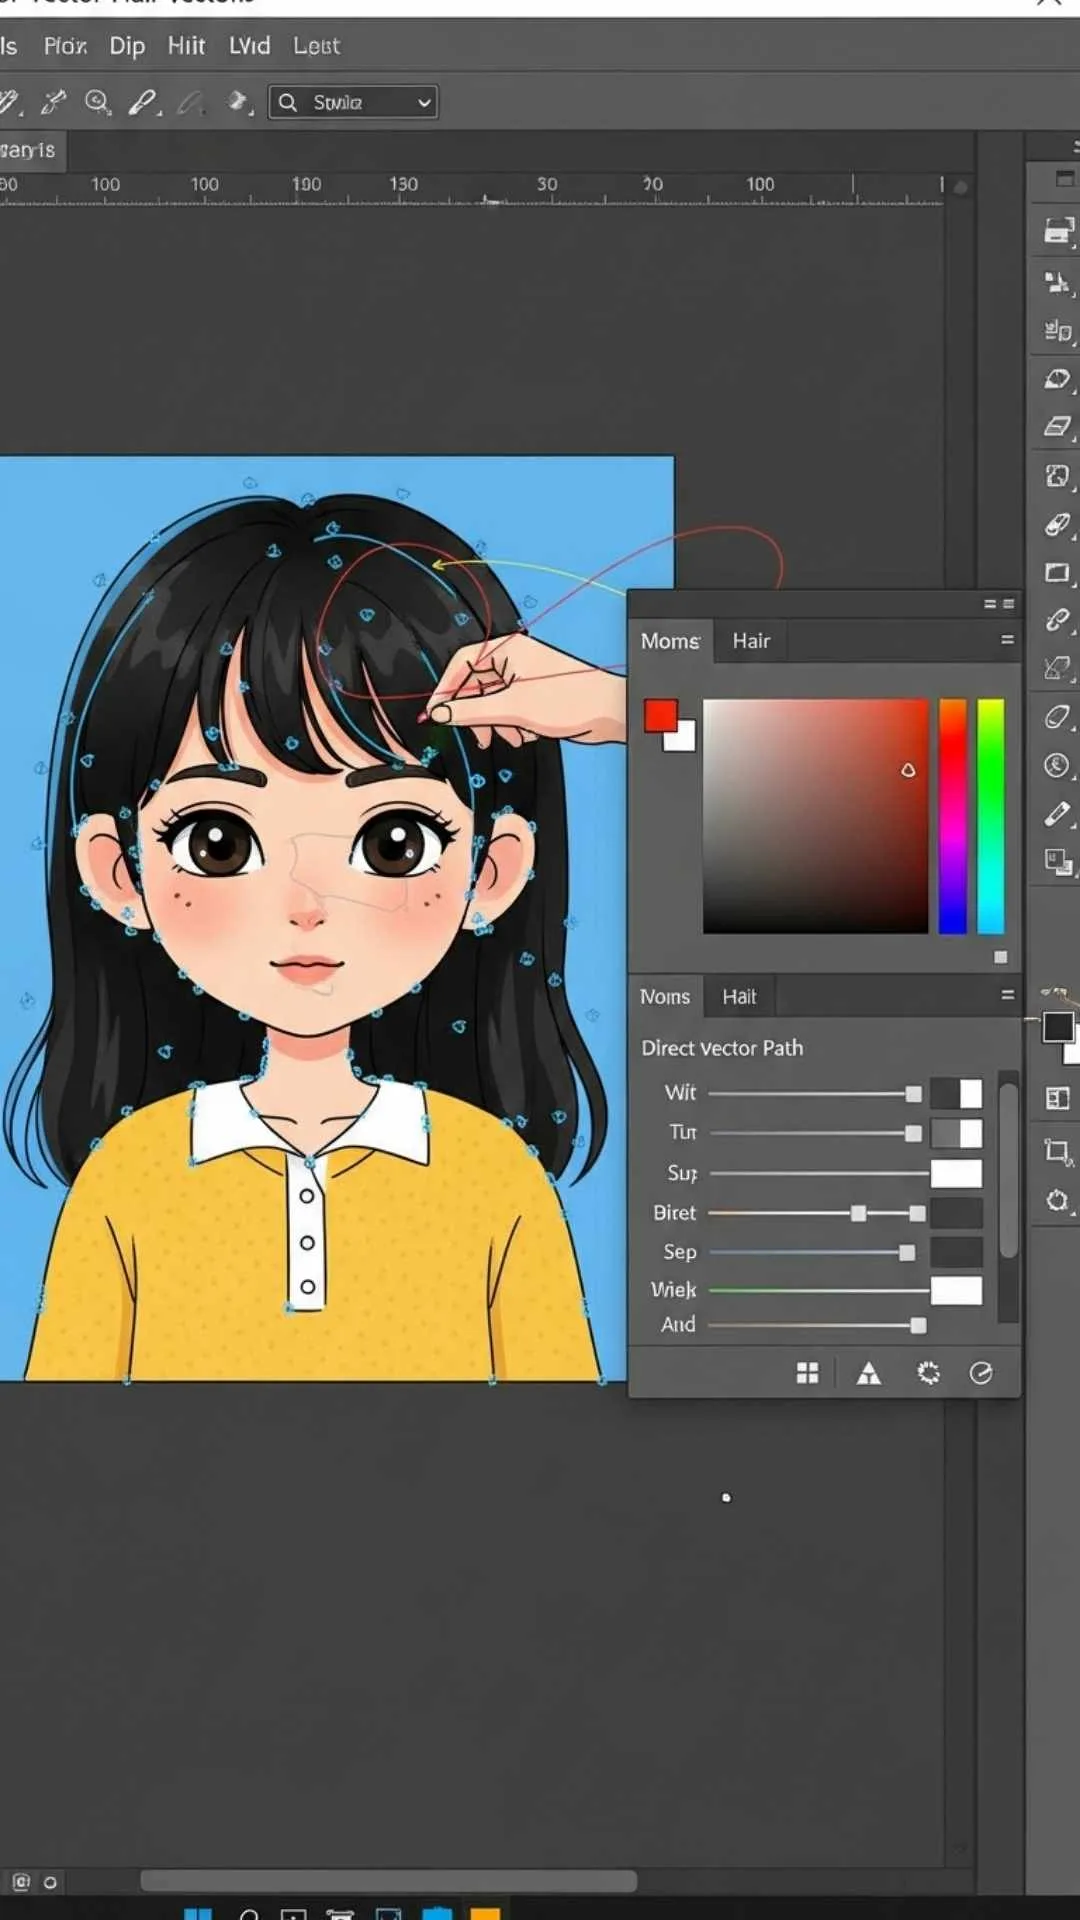Screen dimensions: 1080x1920
Task: Click the Biret slider middle handle
Action: coord(858,1213)
